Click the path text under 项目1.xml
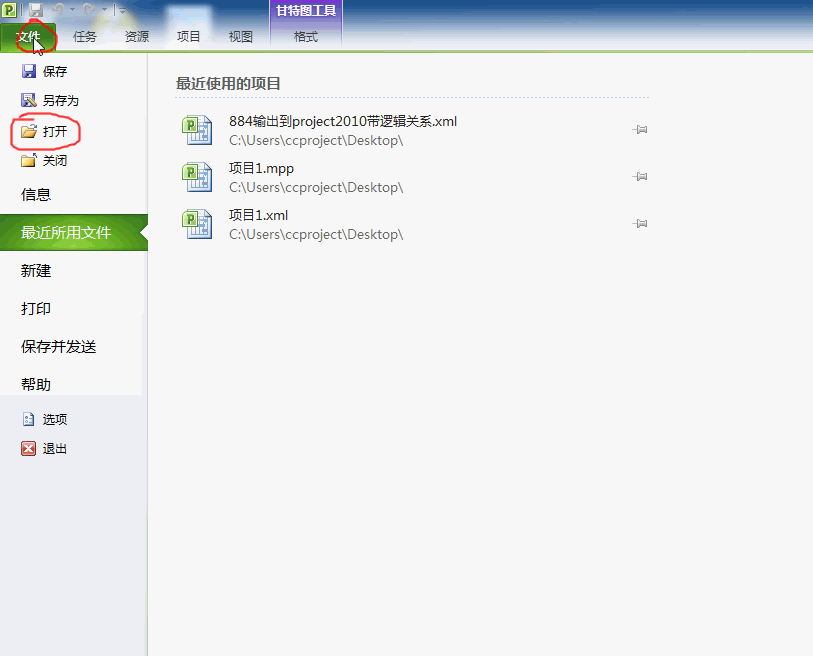813x656 pixels. pyautogui.click(x=316, y=234)
